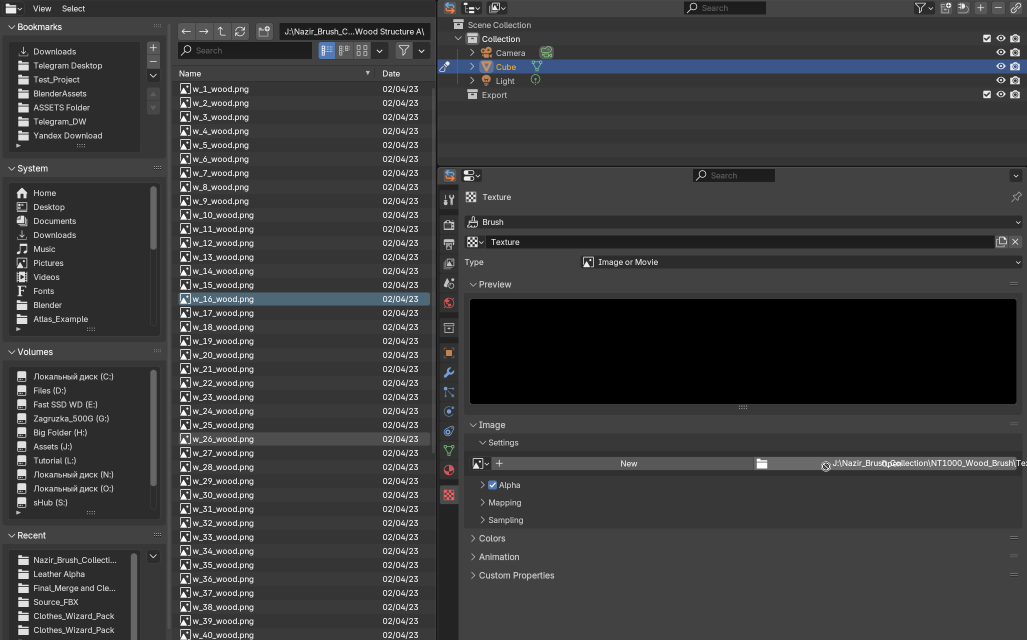The height and width of the screenshot is (640, 1027).
Task: Disable Light in renders camera icon
Action: (x=1015, y=80)
